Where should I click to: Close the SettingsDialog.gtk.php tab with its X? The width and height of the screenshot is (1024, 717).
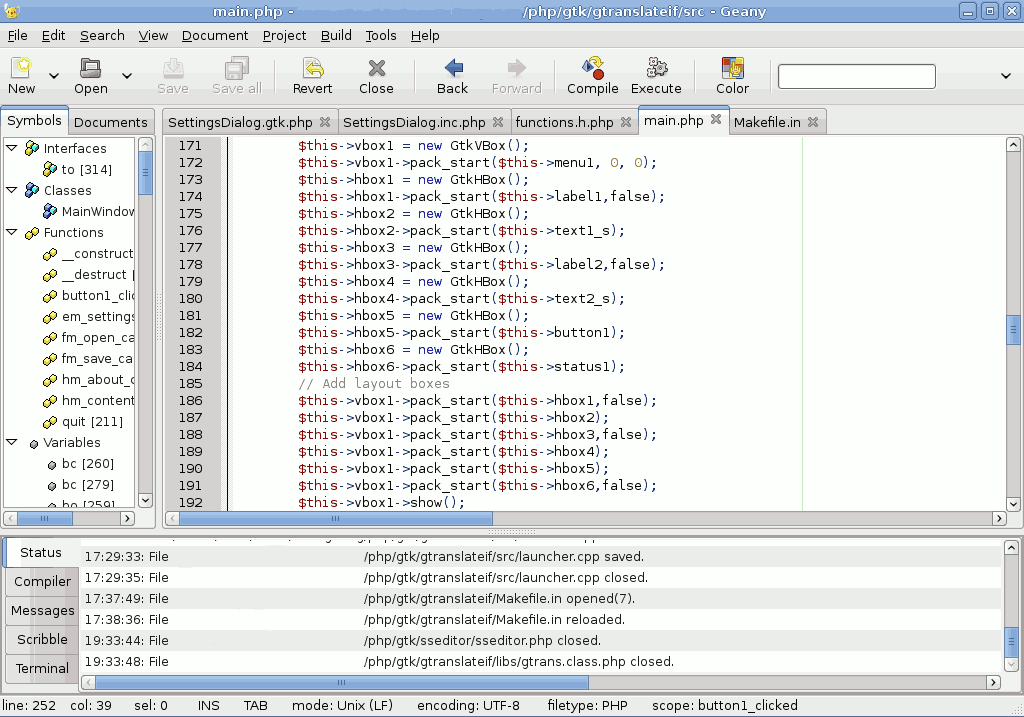point(325,122)
